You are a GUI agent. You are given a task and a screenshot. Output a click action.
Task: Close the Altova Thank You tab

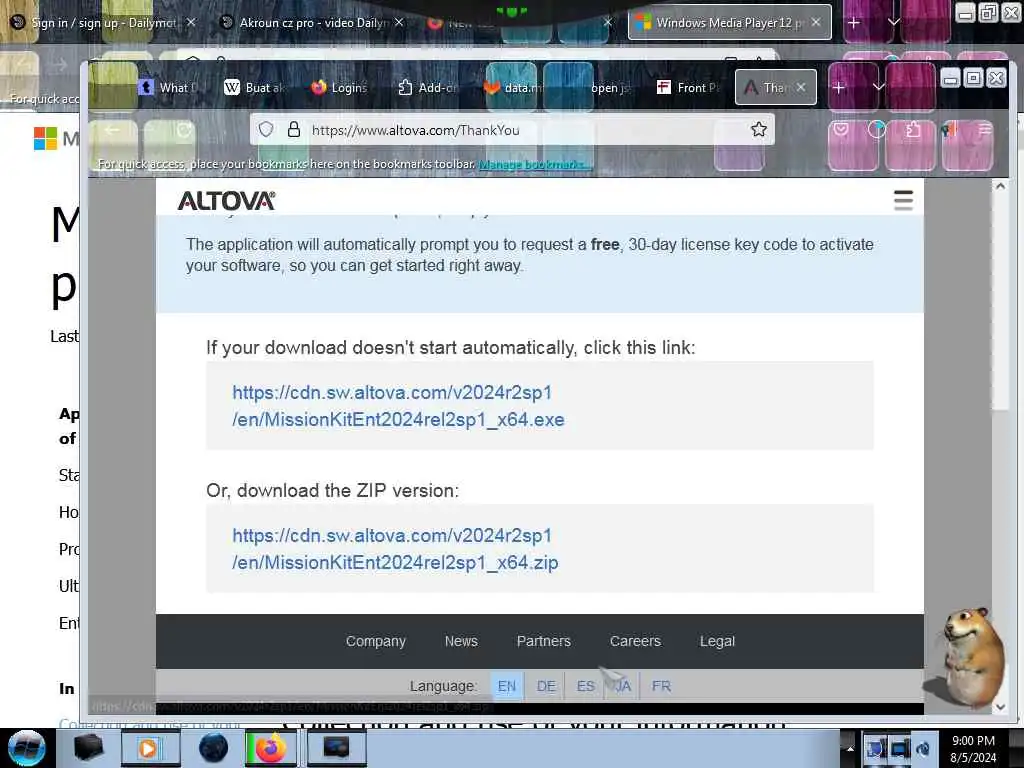click(x=801, y=87)
